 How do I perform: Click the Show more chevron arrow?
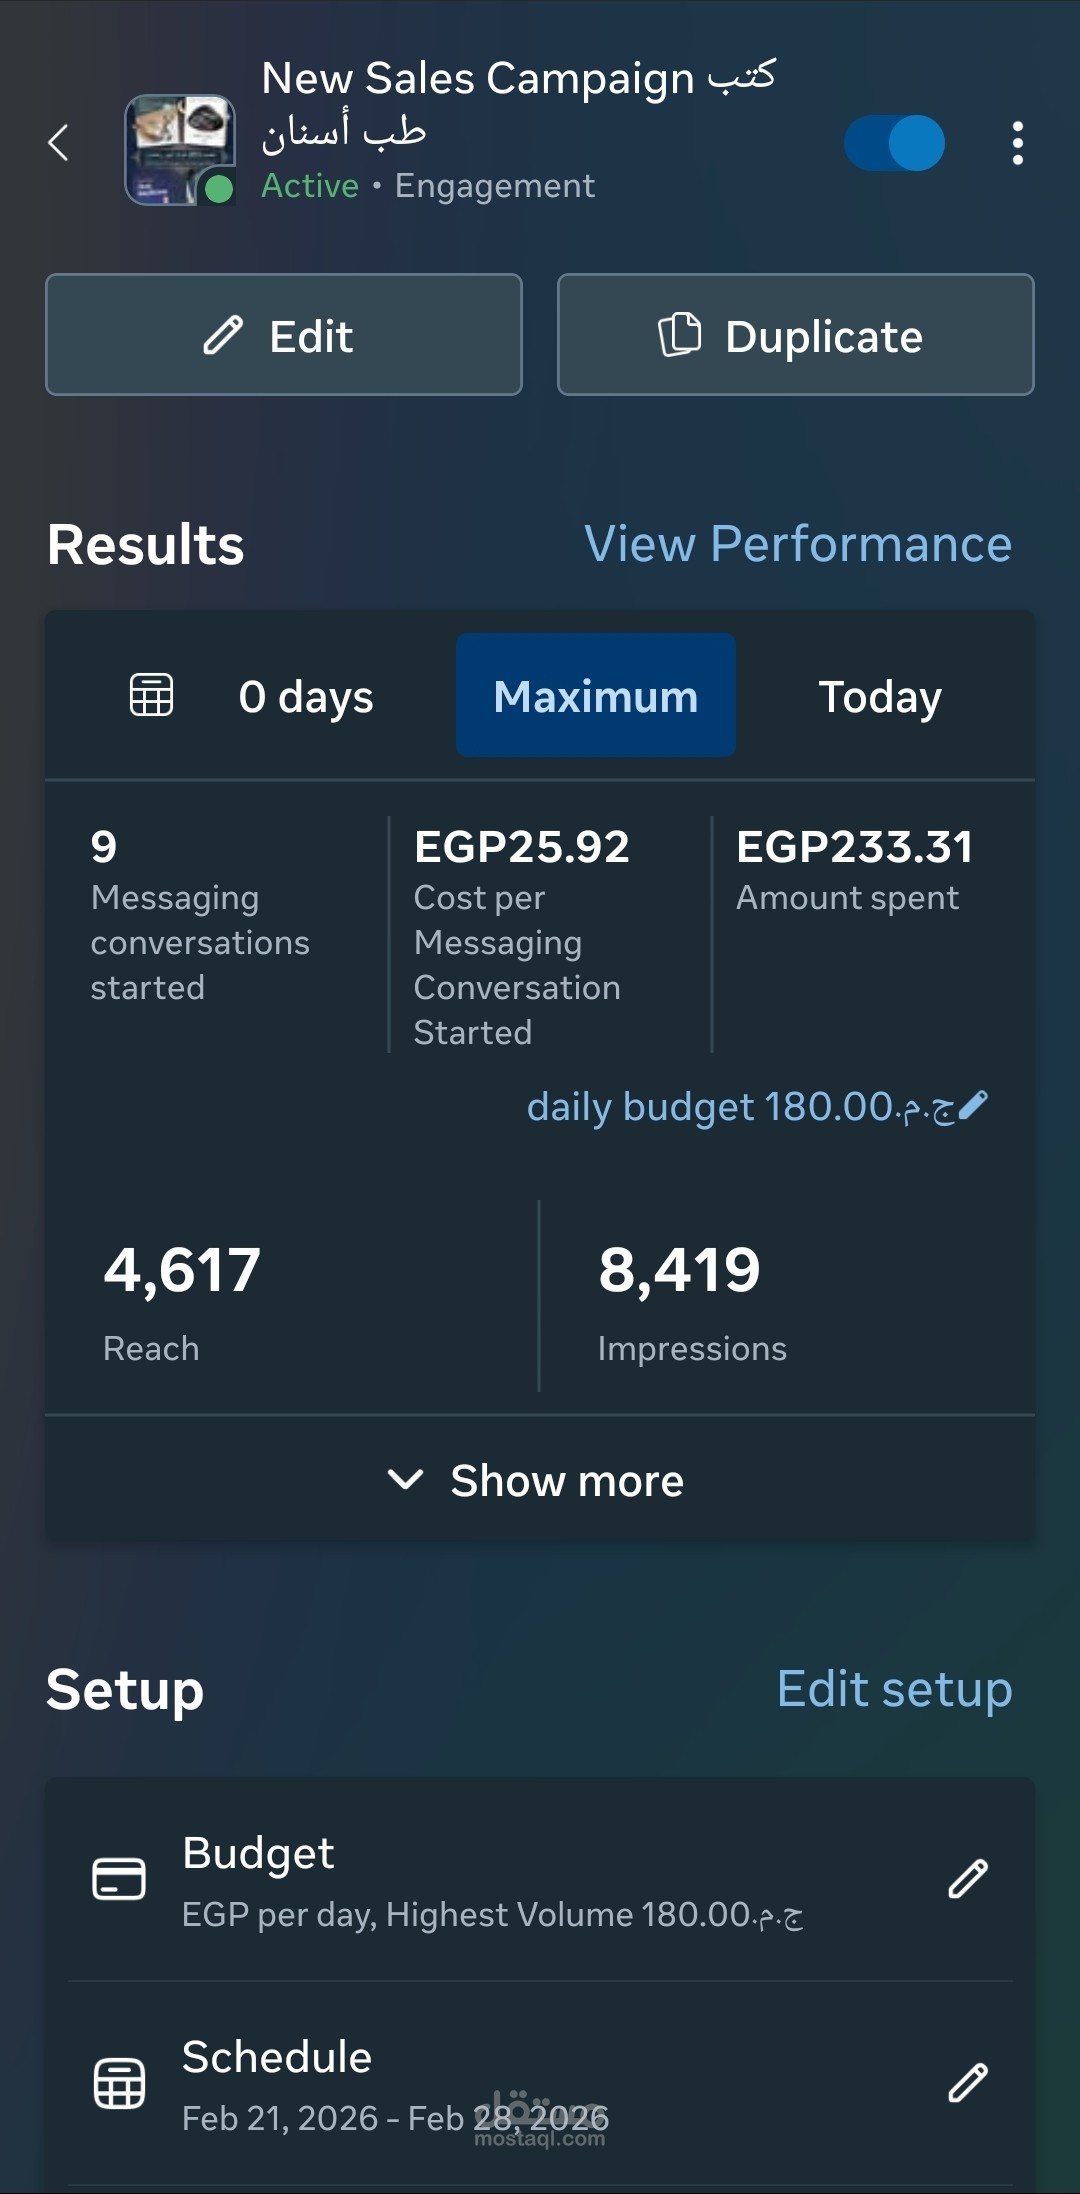coord(405,1479)
